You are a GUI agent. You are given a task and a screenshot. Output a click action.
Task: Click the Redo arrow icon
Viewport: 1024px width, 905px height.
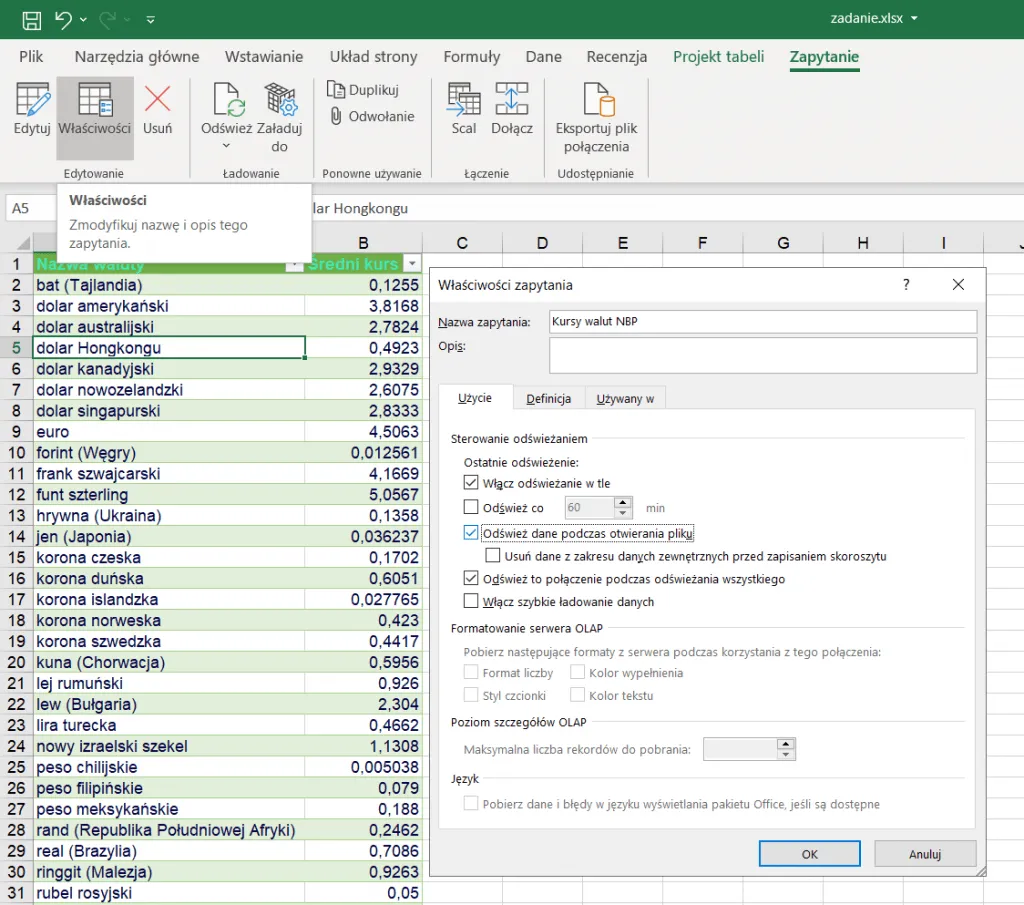108,20
